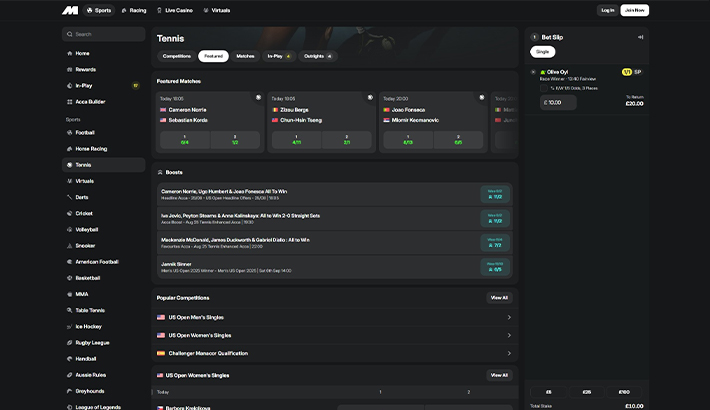Select the 1/1 odds pill for Olive Oyl
The image size is (710, 410).
click(x=627, y=72)
